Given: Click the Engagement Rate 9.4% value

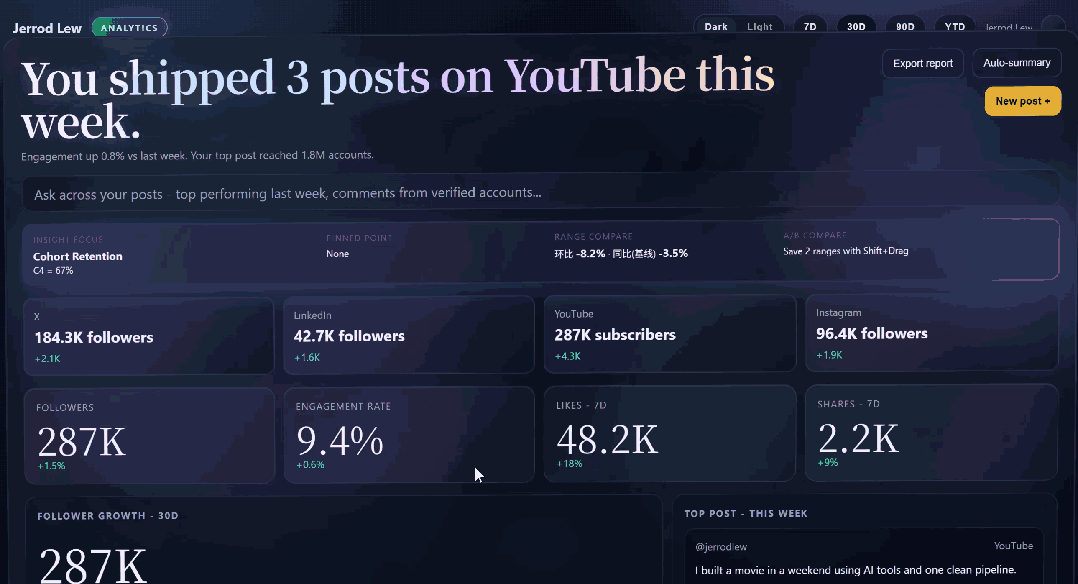Looking at the screenshot, I should coord(340,440).
